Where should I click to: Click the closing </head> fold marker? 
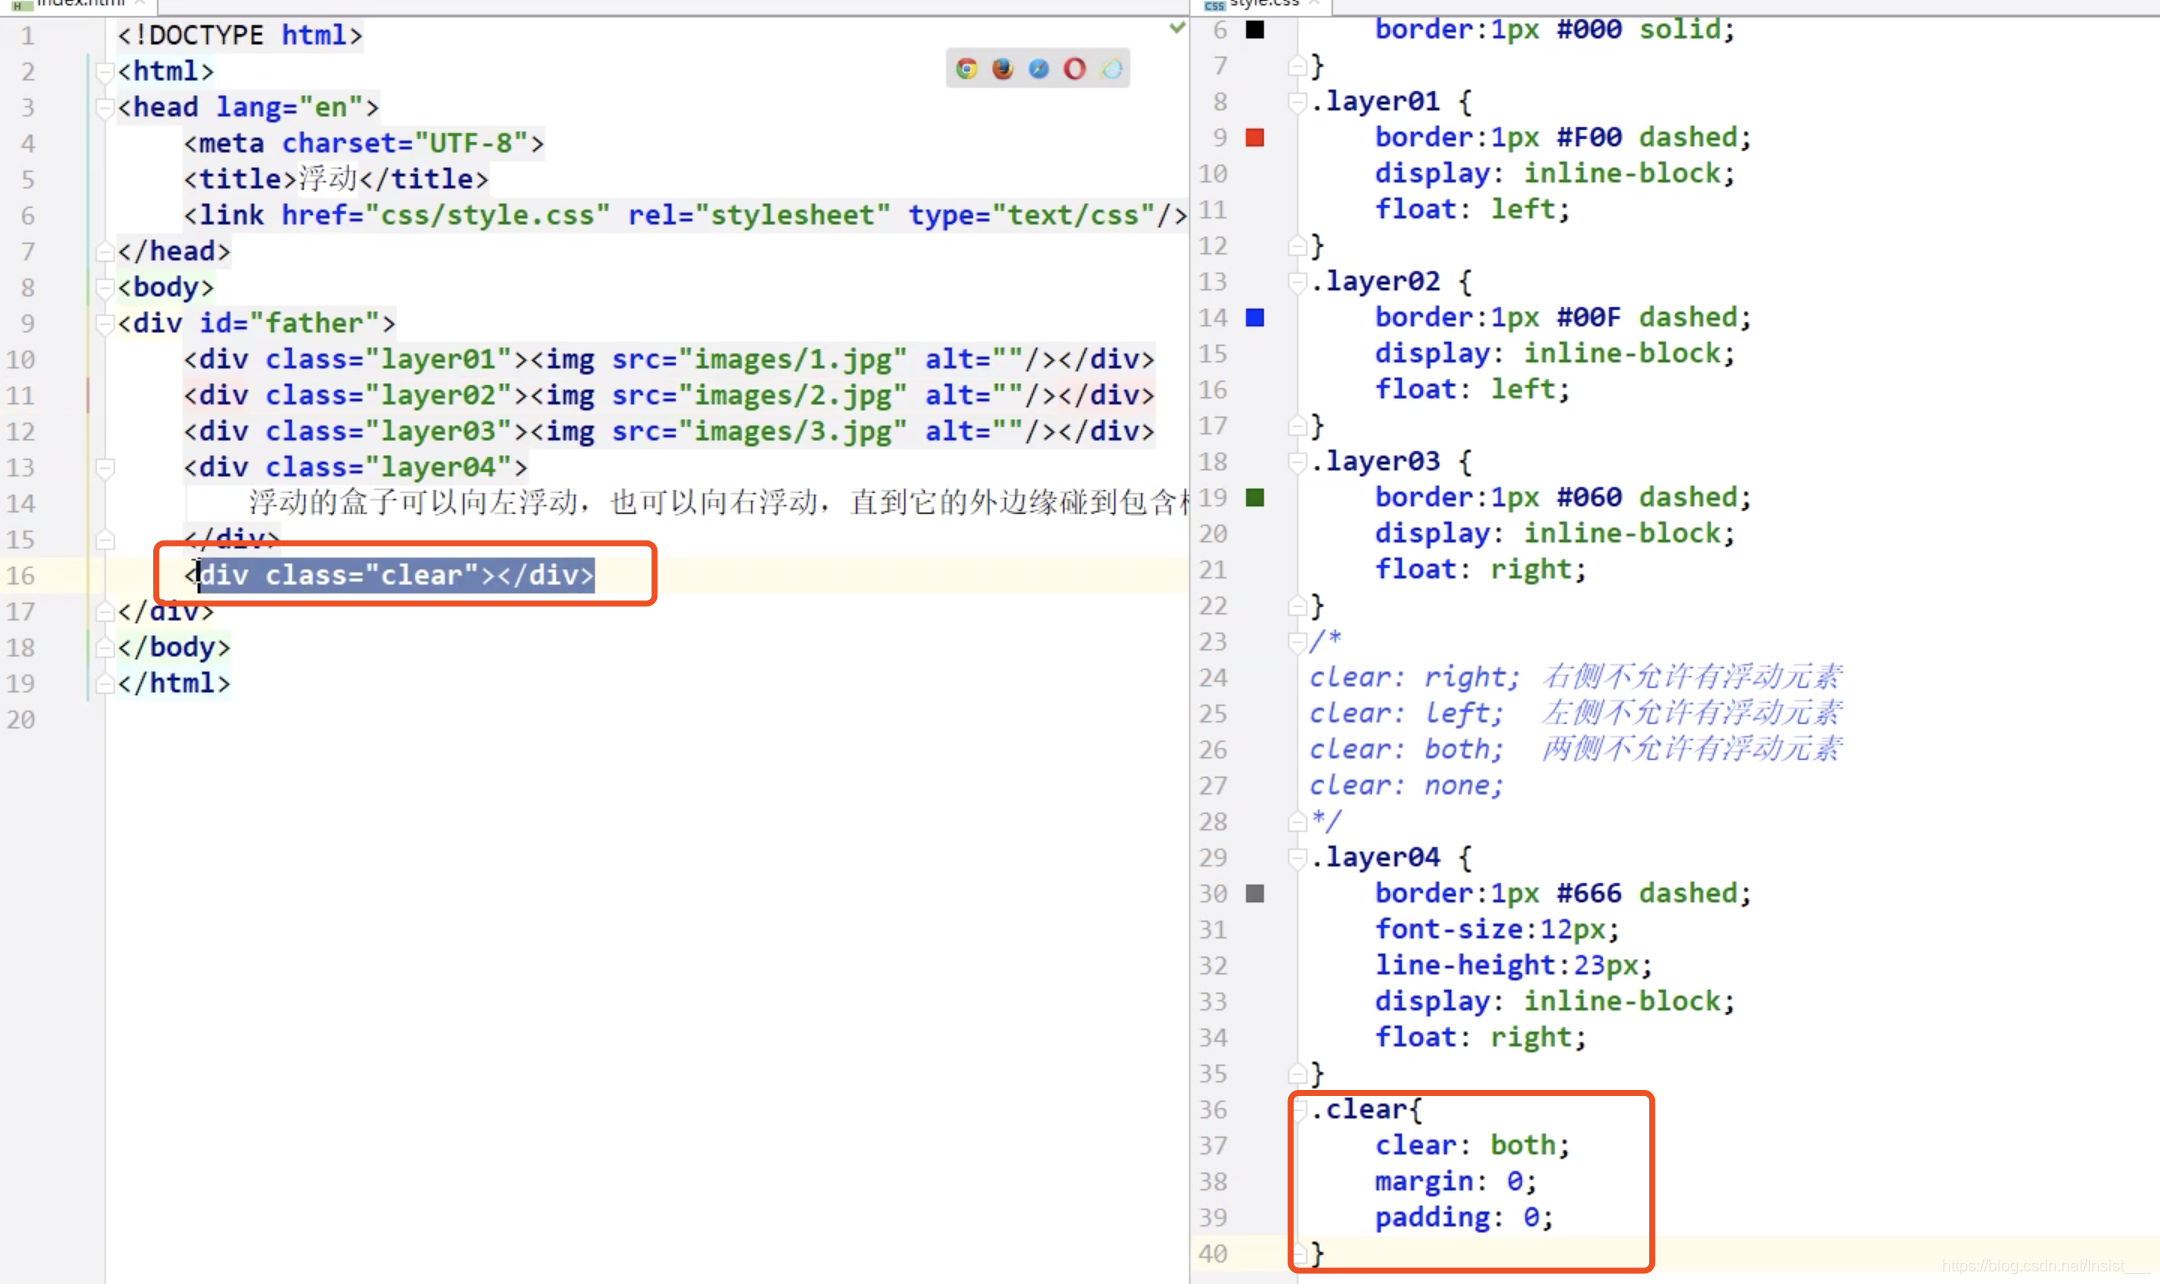(104, 252)
